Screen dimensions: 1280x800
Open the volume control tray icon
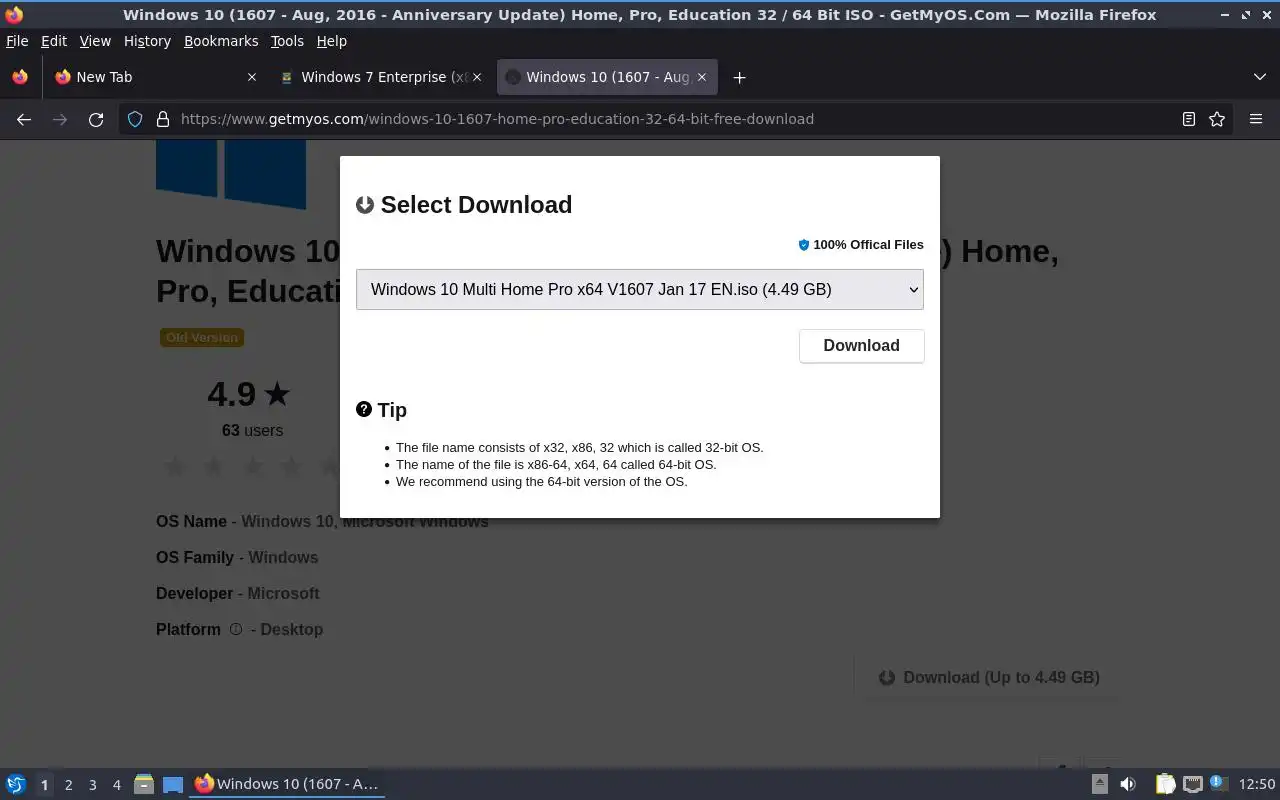(1128, 784)
